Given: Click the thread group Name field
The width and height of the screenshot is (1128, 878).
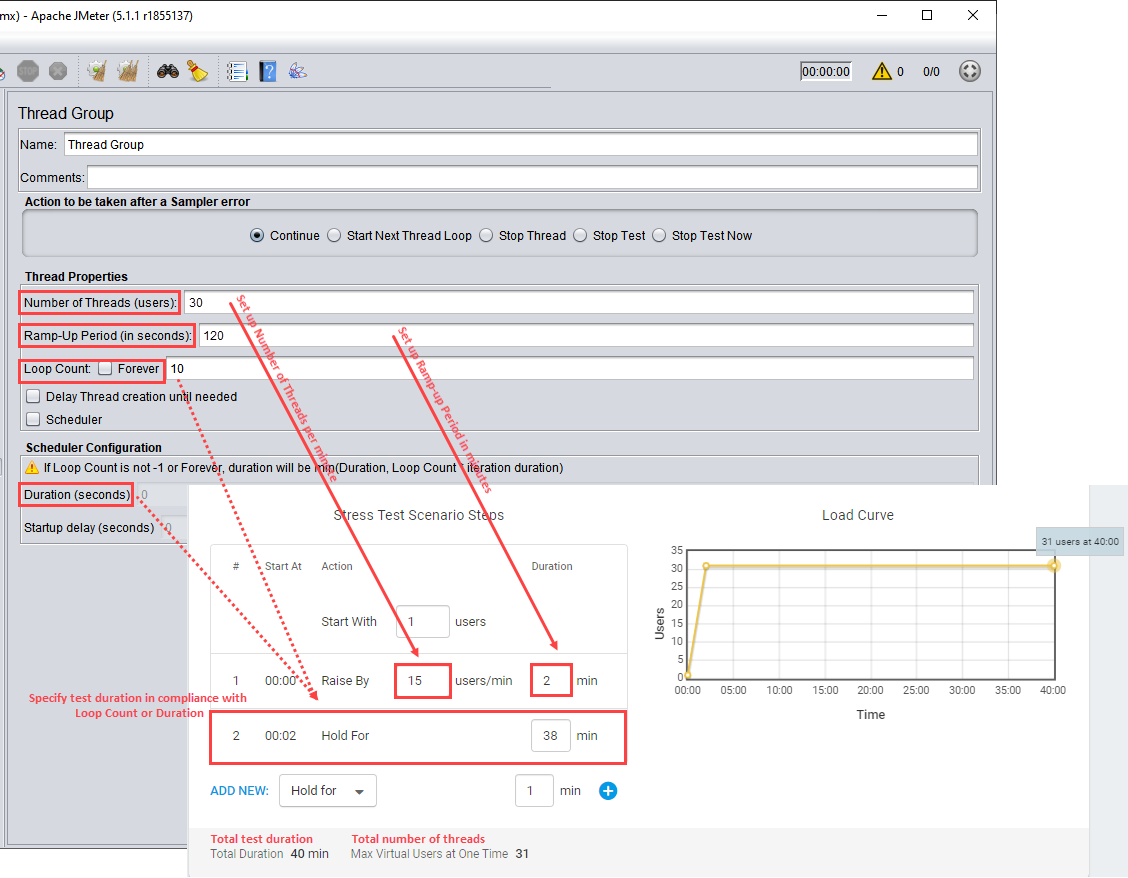Looking at the screenshot, I should (x=521, y=144).
